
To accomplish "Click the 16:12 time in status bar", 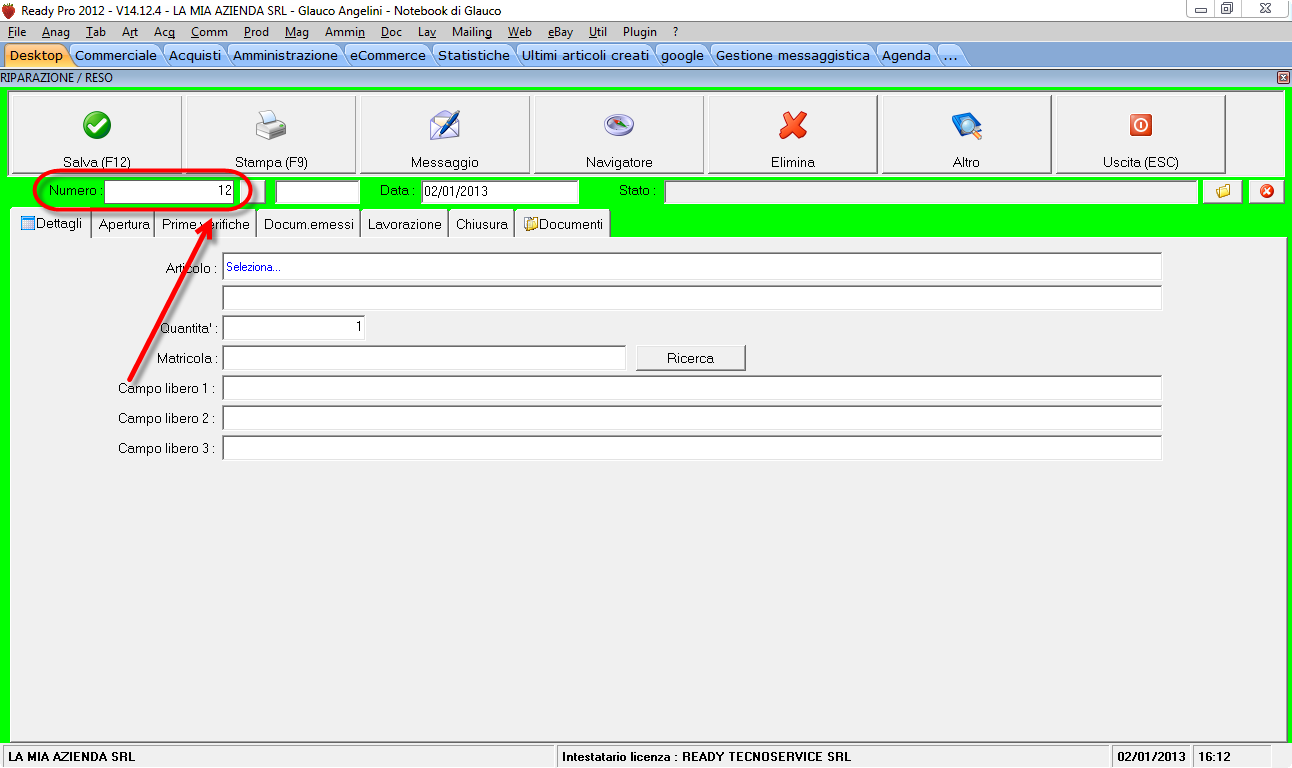I will tap(1214, 757).
